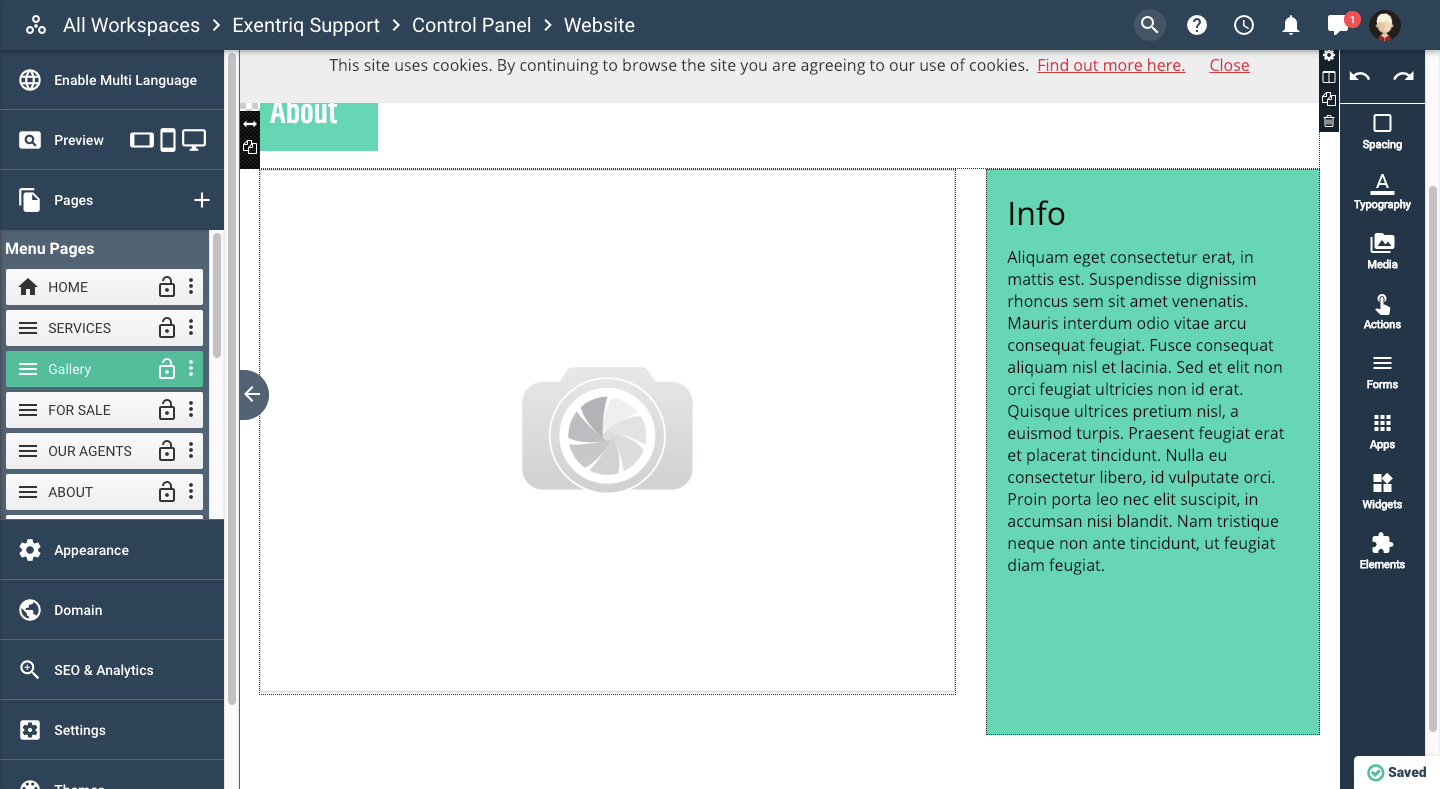Collapse the left sidebar with arrow button
The width and height of the screenshot is (1440, 789).
pos(252,394)
